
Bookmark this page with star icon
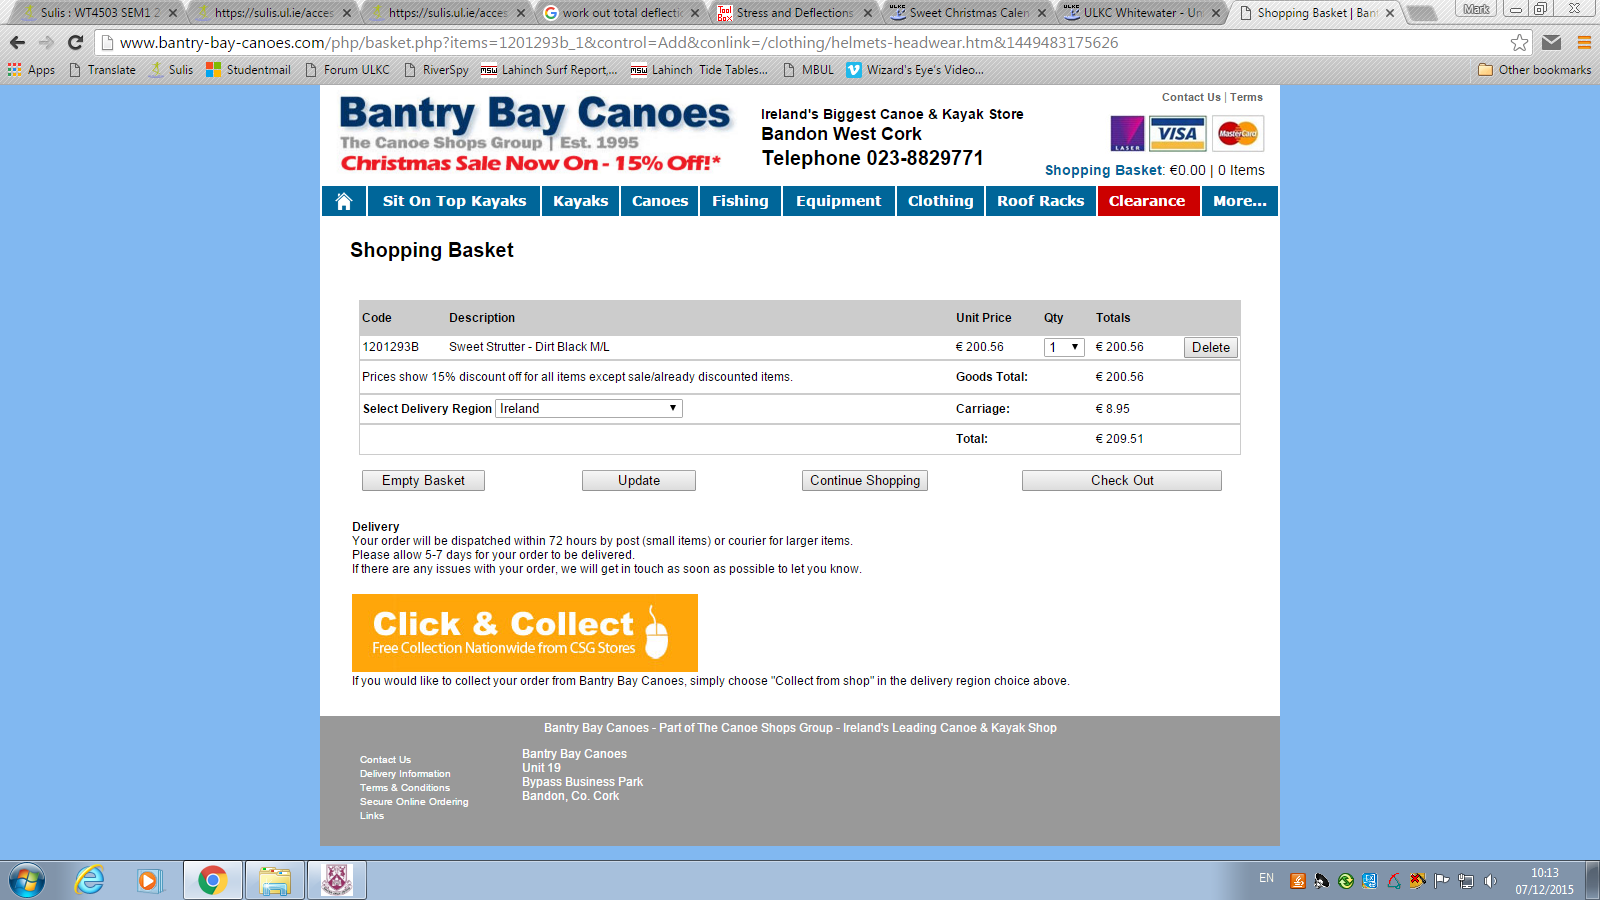pos(1519,42)
